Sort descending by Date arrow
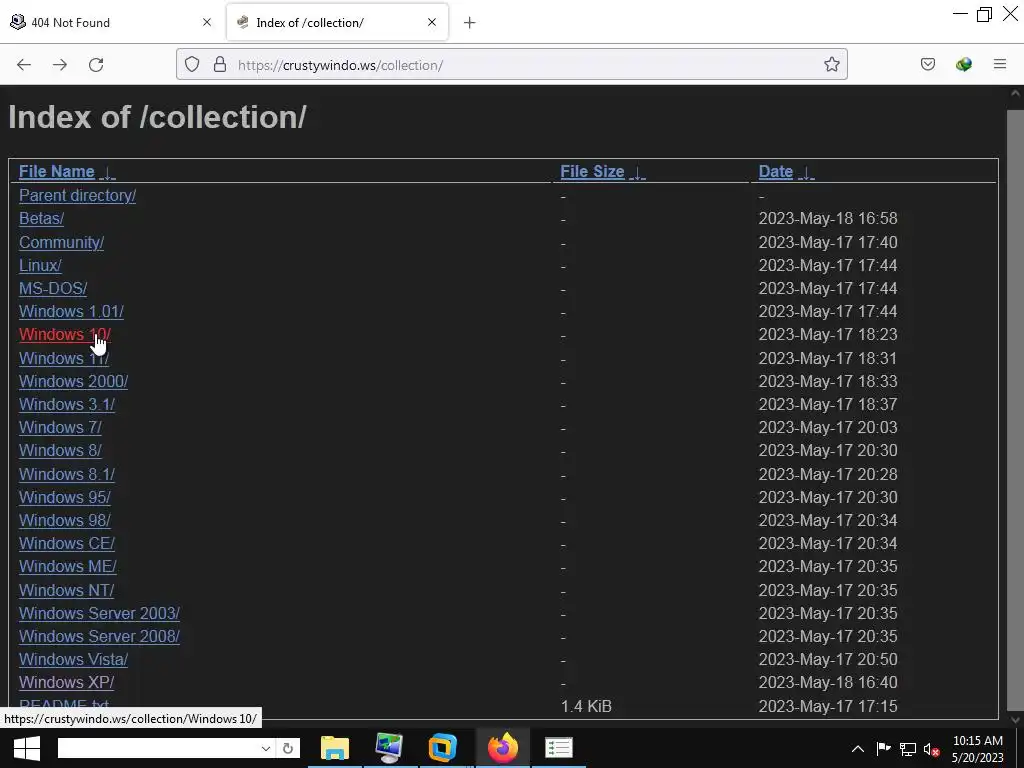This screenshot has height=768, width=1024. click(x=807, y=172)
